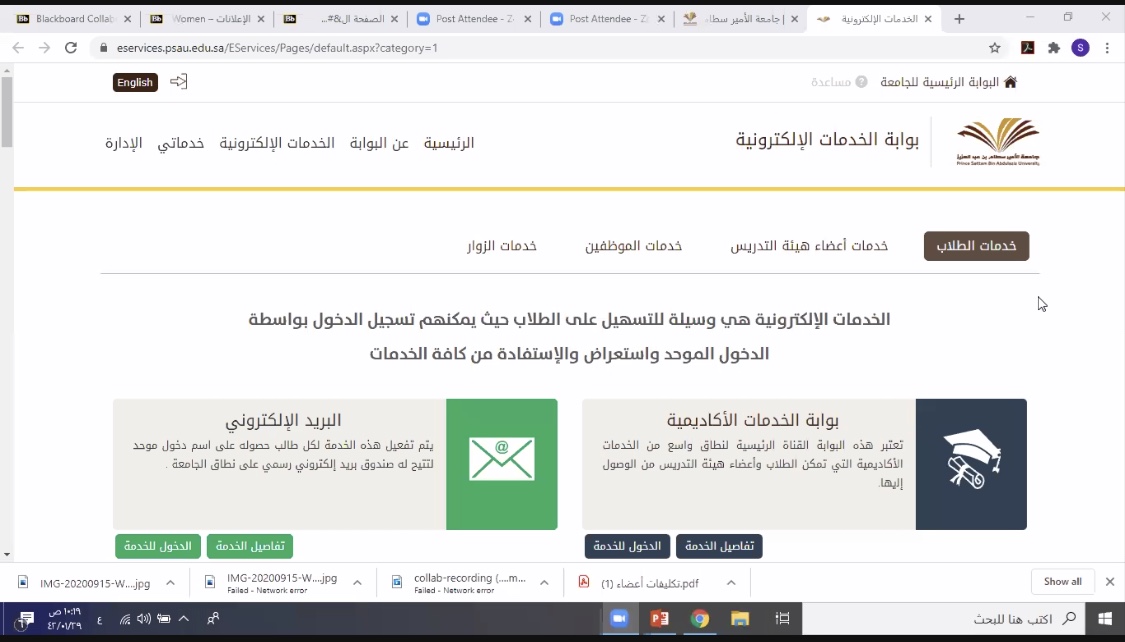The height and width of the screenshot is (642, 1125).
Task: Open the Extensions puzzle icon
Action: tap(1053, 48)
